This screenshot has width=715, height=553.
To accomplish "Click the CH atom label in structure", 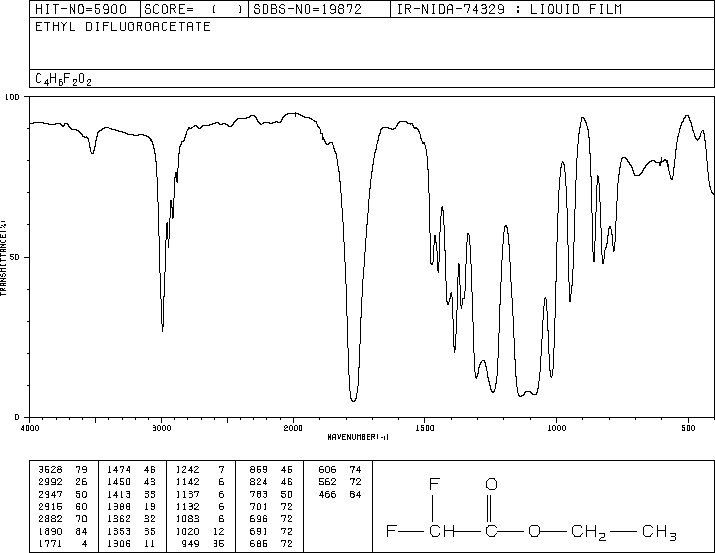I will 442,531.
